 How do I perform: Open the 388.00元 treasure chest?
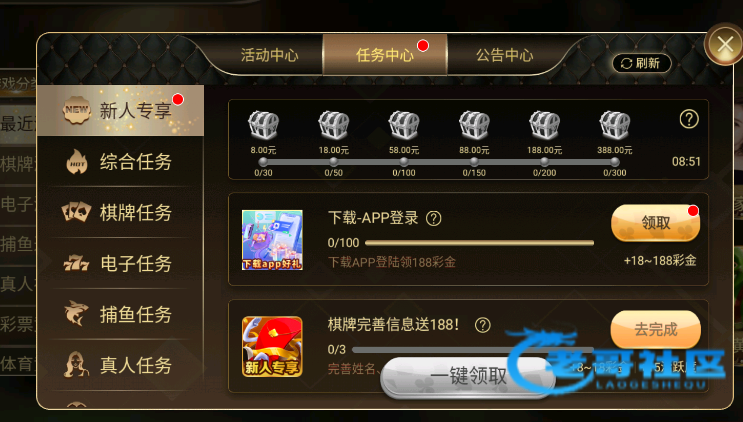click(615, 125)
